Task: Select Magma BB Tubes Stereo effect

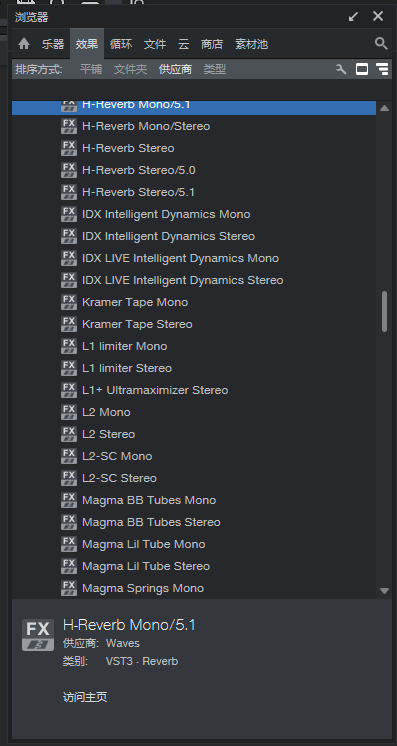Action: [x=194, y=522]
